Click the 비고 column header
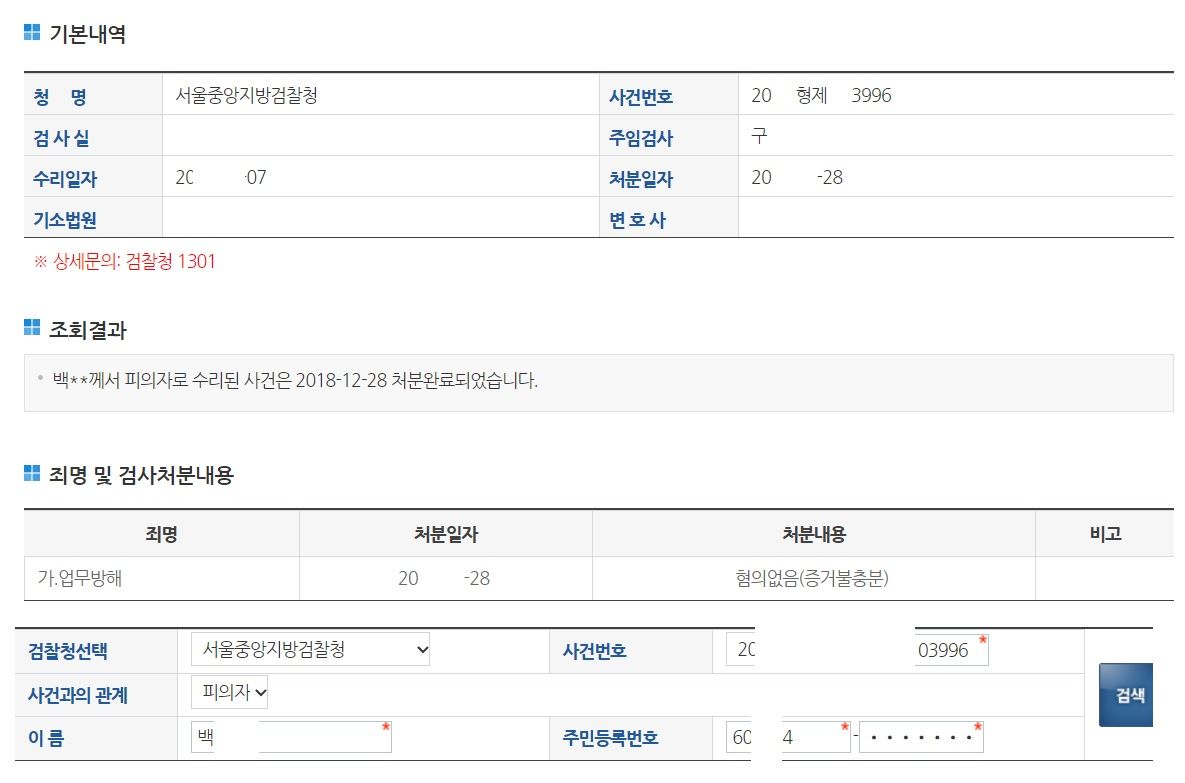 point(1104,534)
